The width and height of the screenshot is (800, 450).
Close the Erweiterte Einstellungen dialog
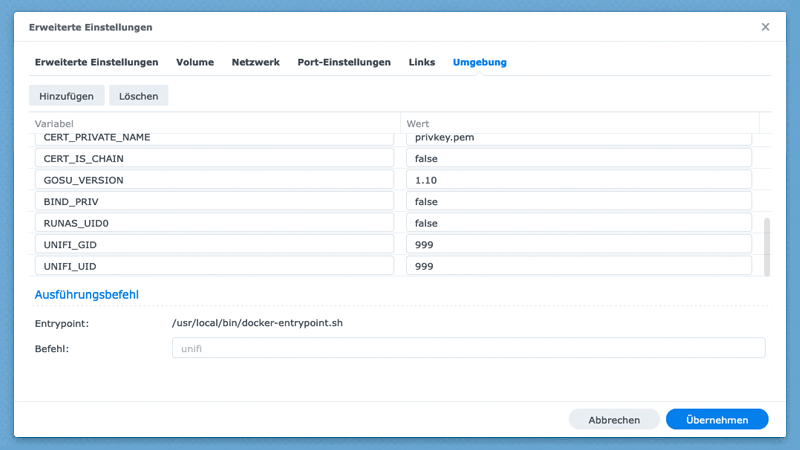pyautogui.click(x=765, y=27)
